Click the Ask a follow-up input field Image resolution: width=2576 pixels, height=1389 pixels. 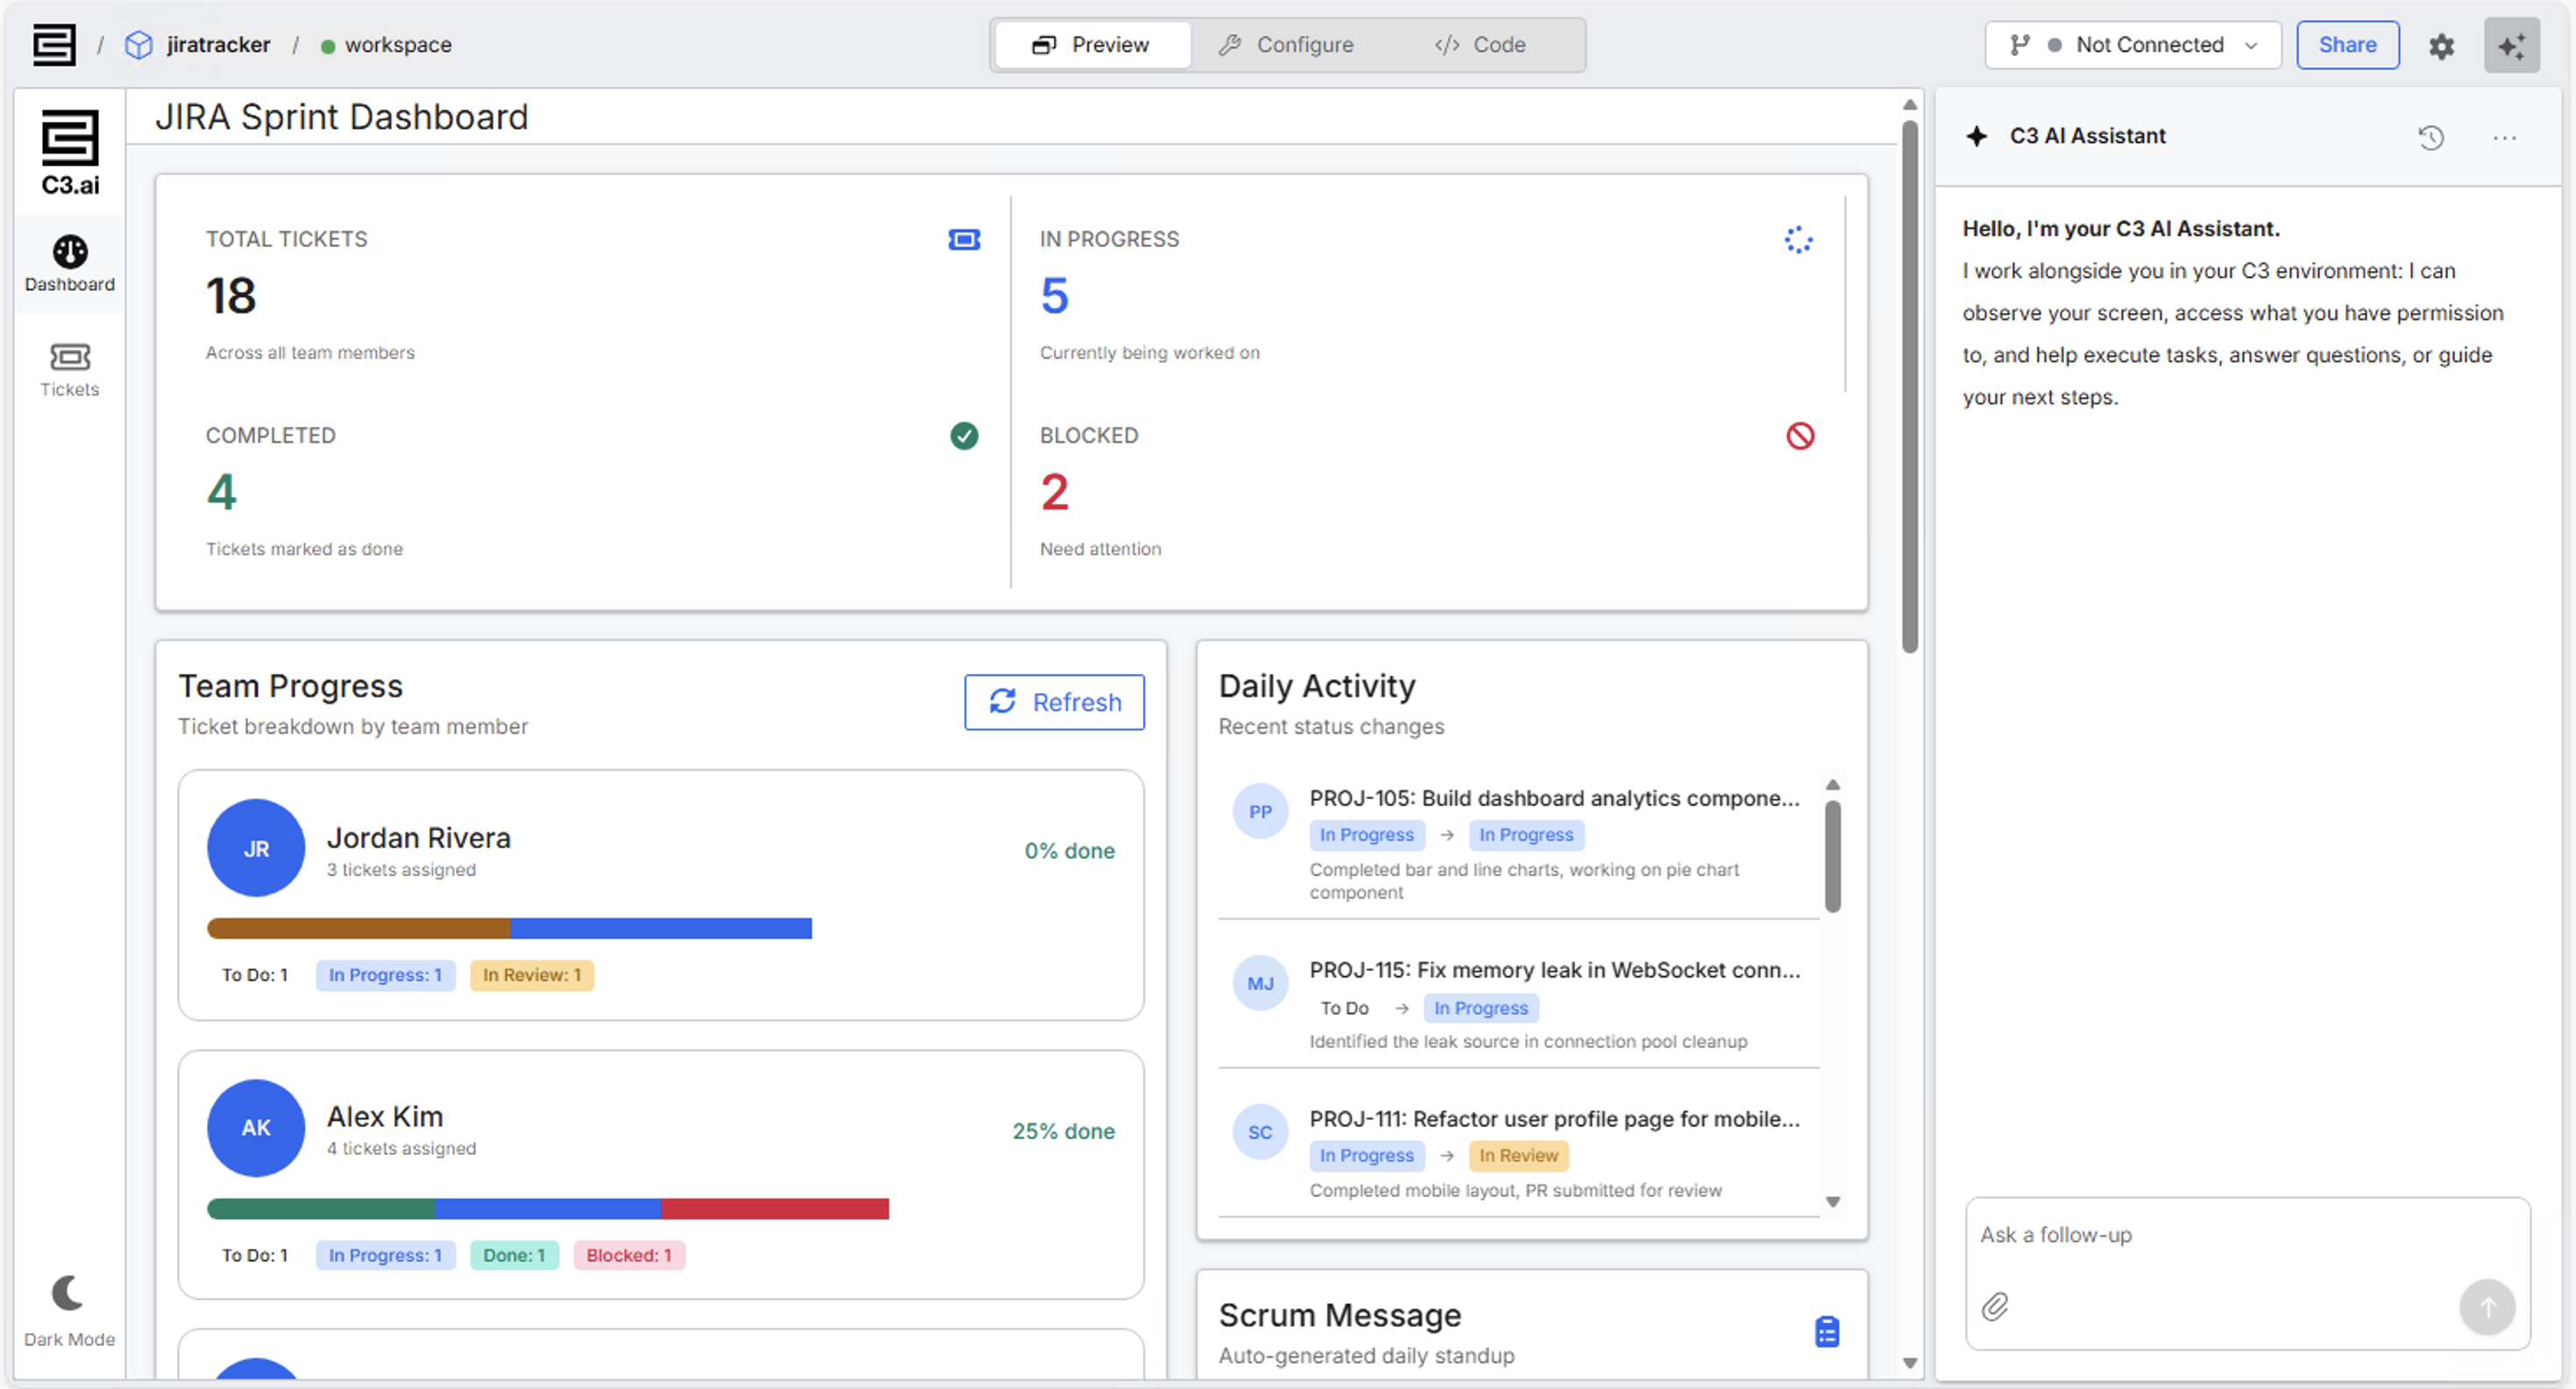(x=2247, y=1235)
